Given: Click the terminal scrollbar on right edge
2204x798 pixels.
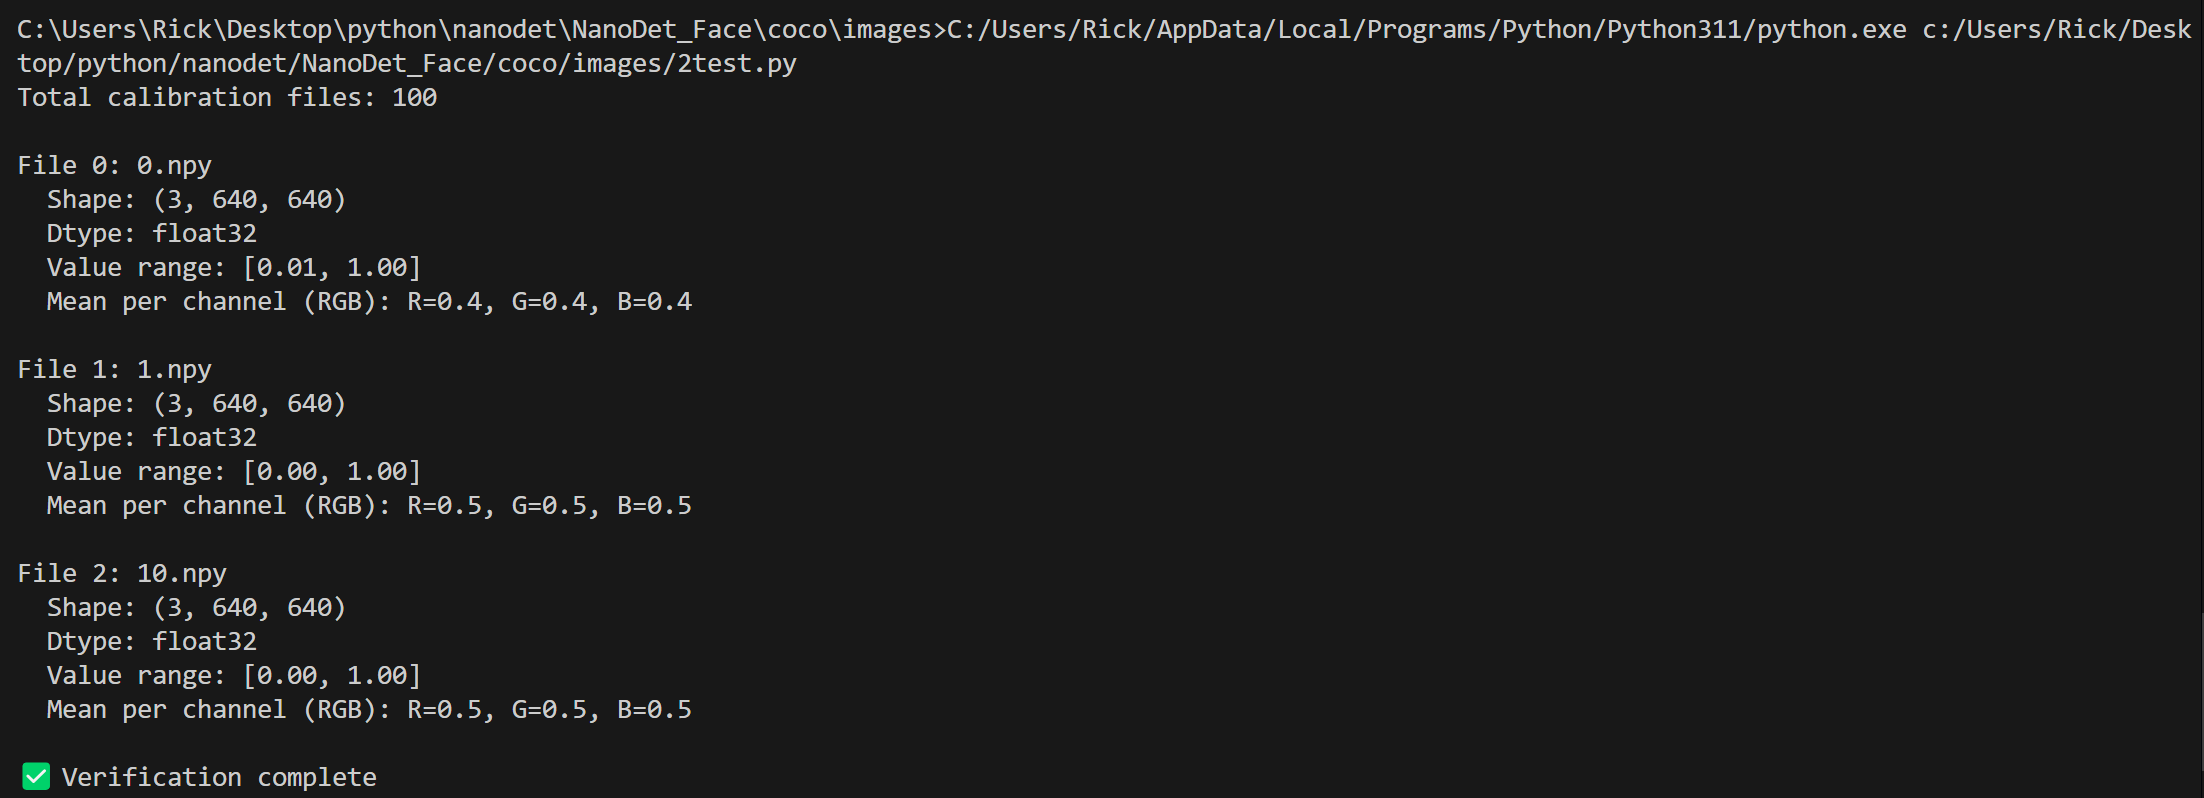Looking at the screenshot, I should tap(2199, 700).
